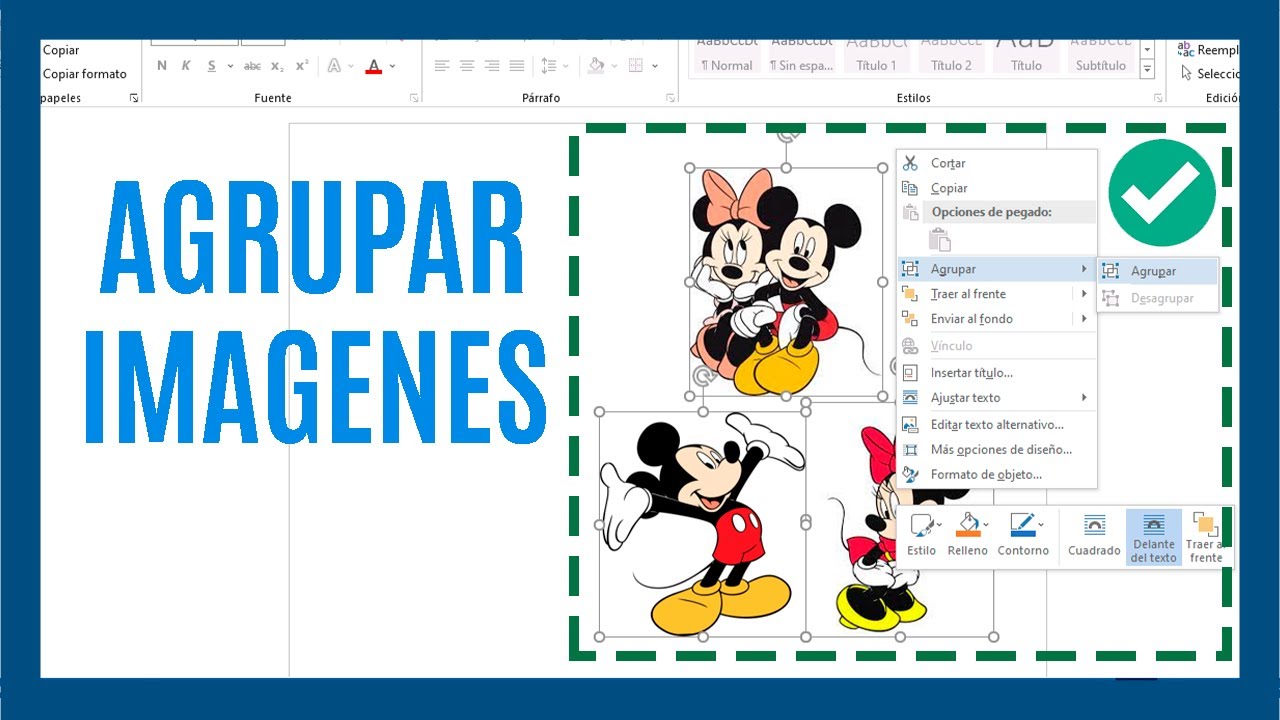Apply underline (S) formatting

point(211,66)
